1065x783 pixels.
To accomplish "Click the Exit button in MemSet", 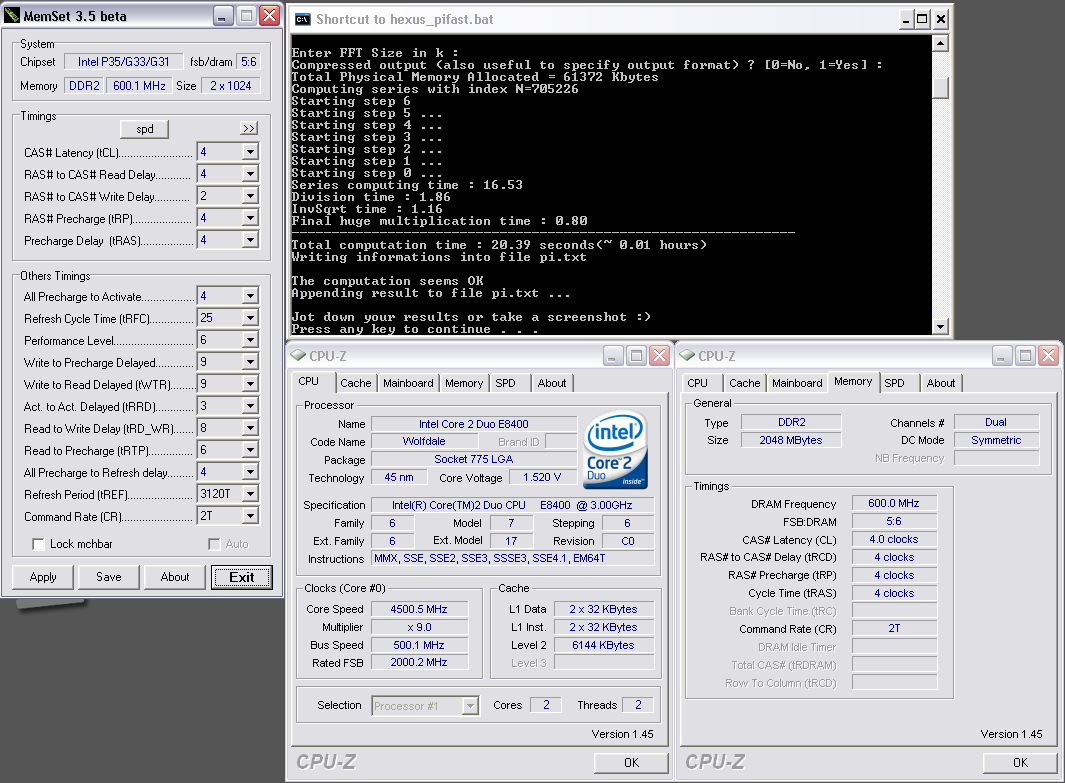I will (x=242, y=577).
